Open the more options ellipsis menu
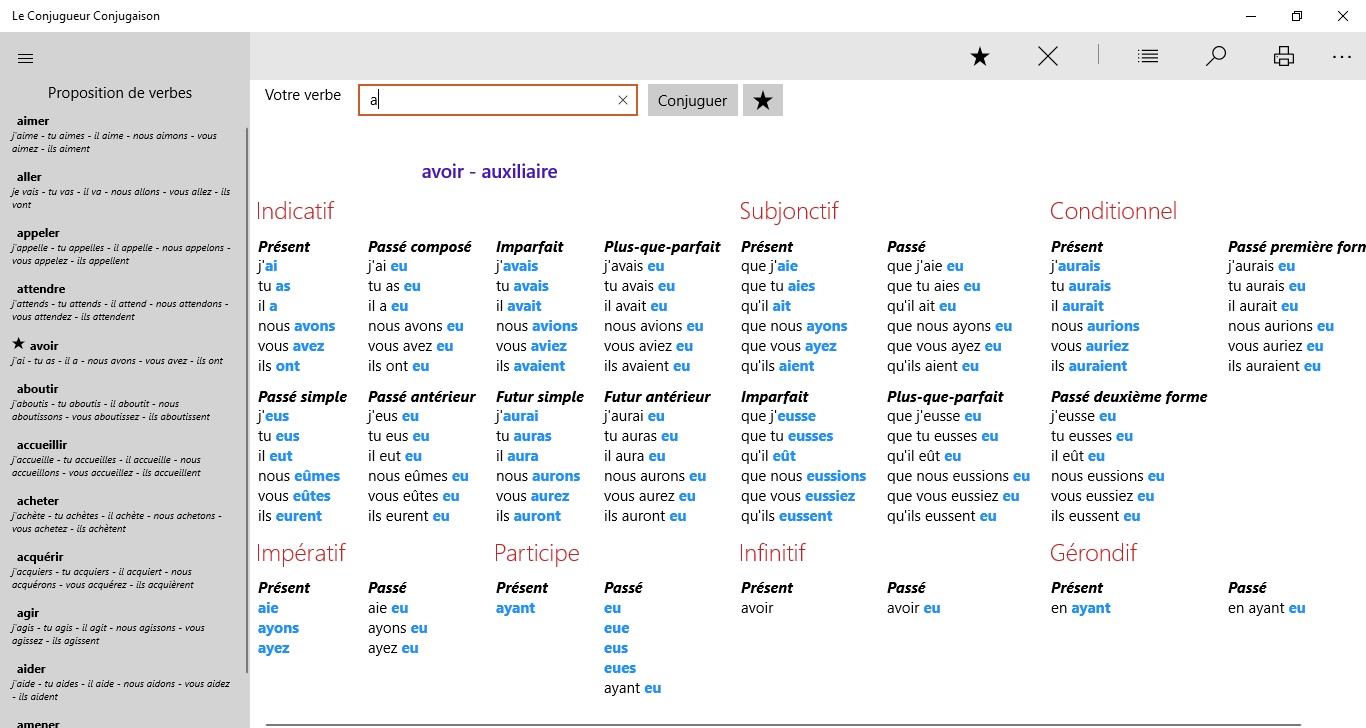The image size is (1366, 728). point(1342,57)
